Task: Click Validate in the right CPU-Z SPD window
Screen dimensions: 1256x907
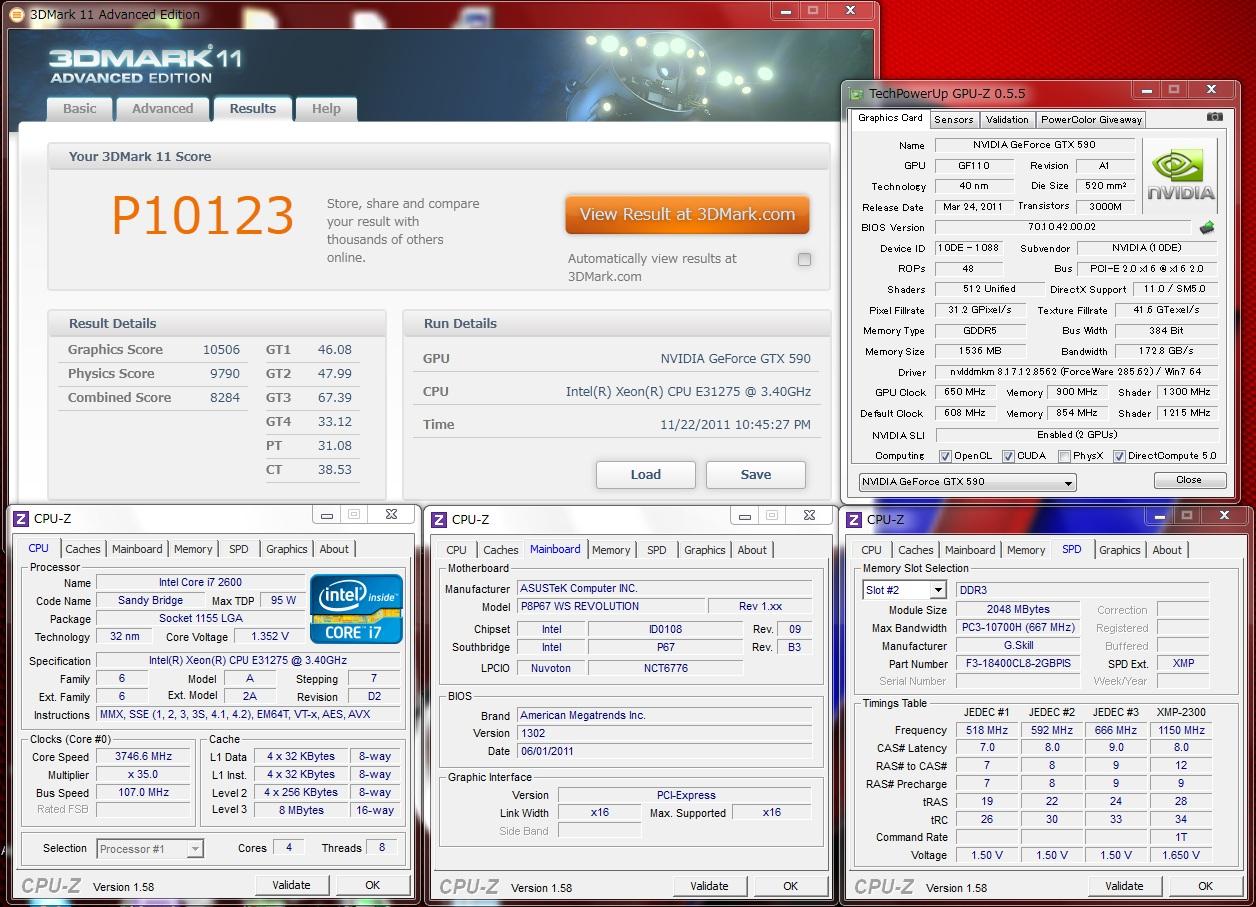Action: (x=1124, y=886)
